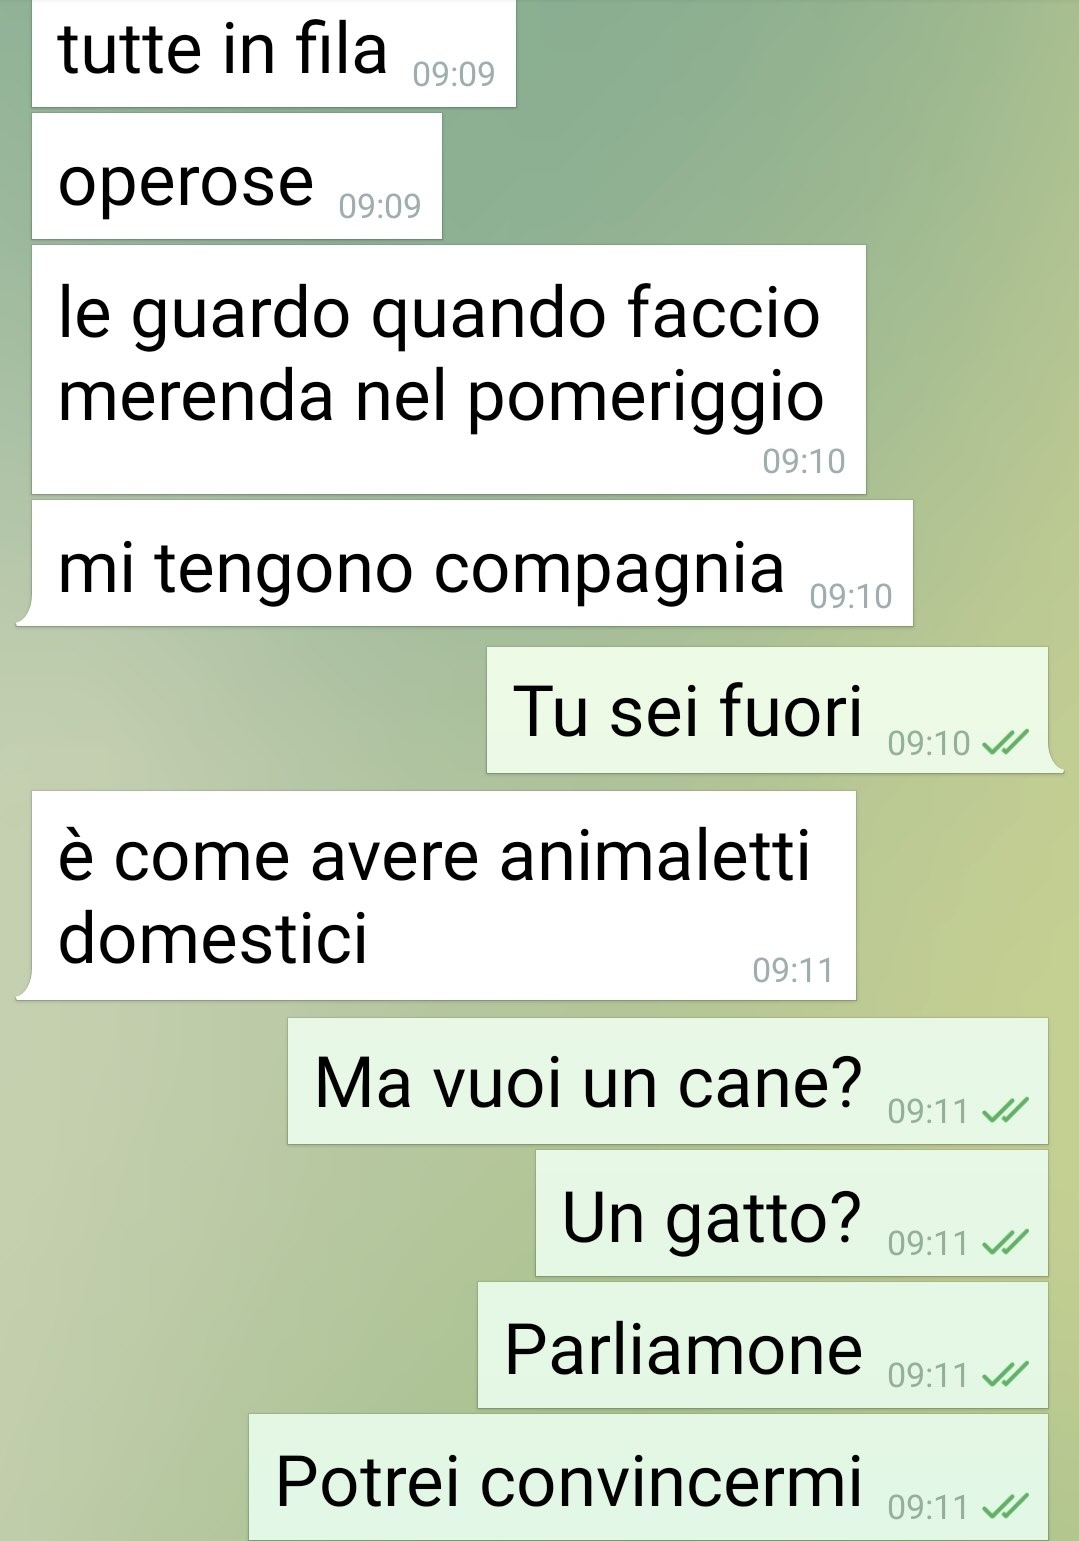
Task: Click the double checkmark next to 'Parliamone'
Action: [x=1005, y=1375]
